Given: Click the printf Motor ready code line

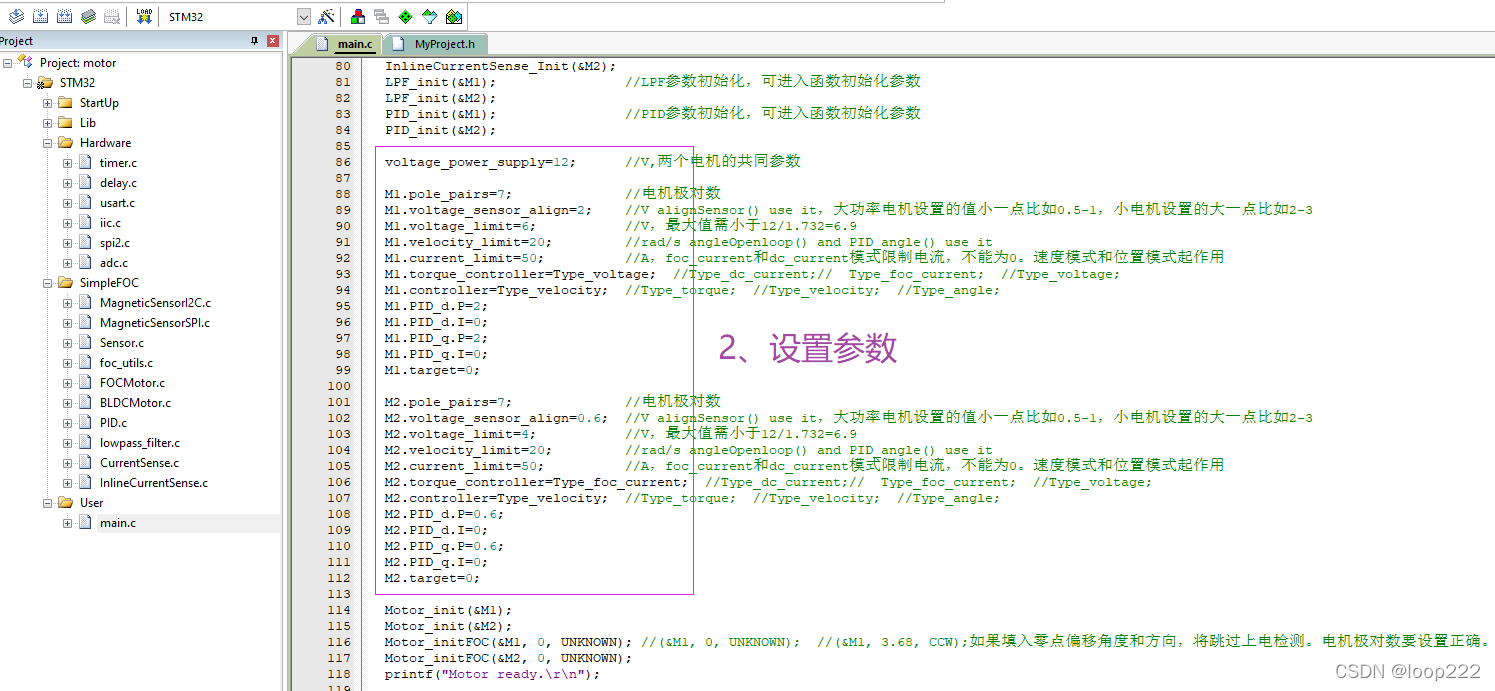Looking at the screenshot, I should 492,674.
